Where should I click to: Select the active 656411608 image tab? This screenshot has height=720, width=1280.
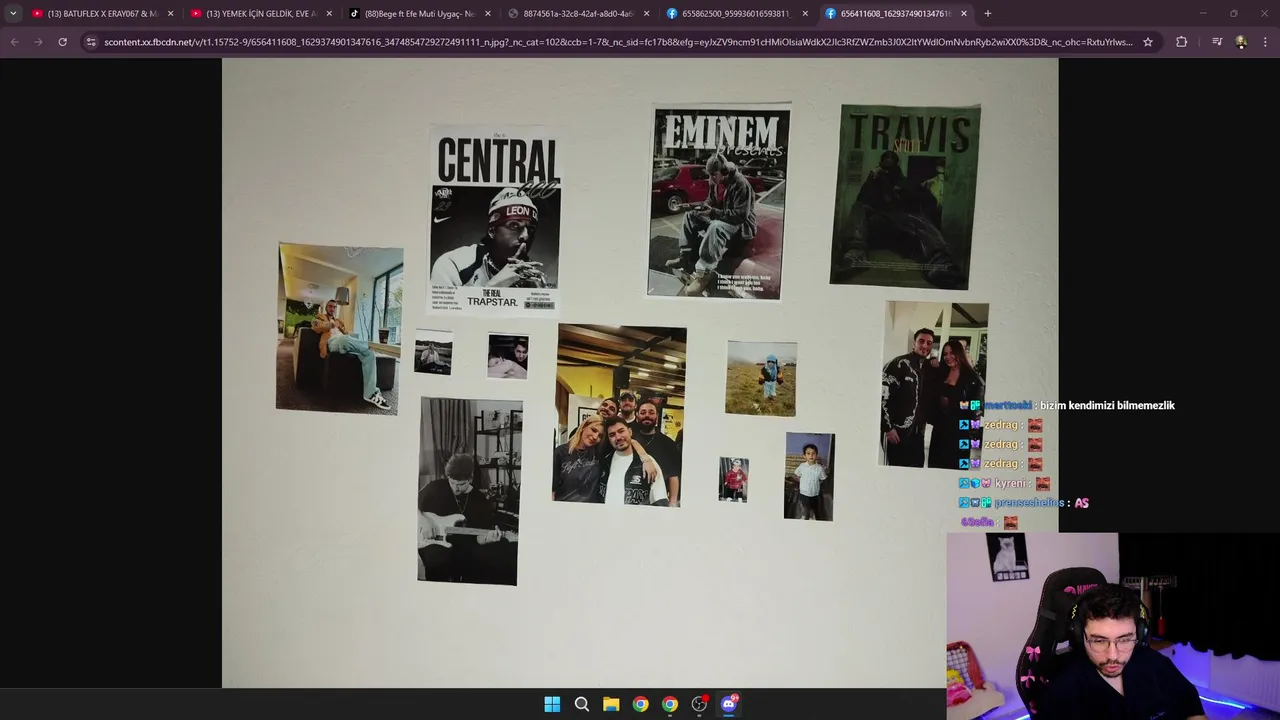(x=896, y=13)
